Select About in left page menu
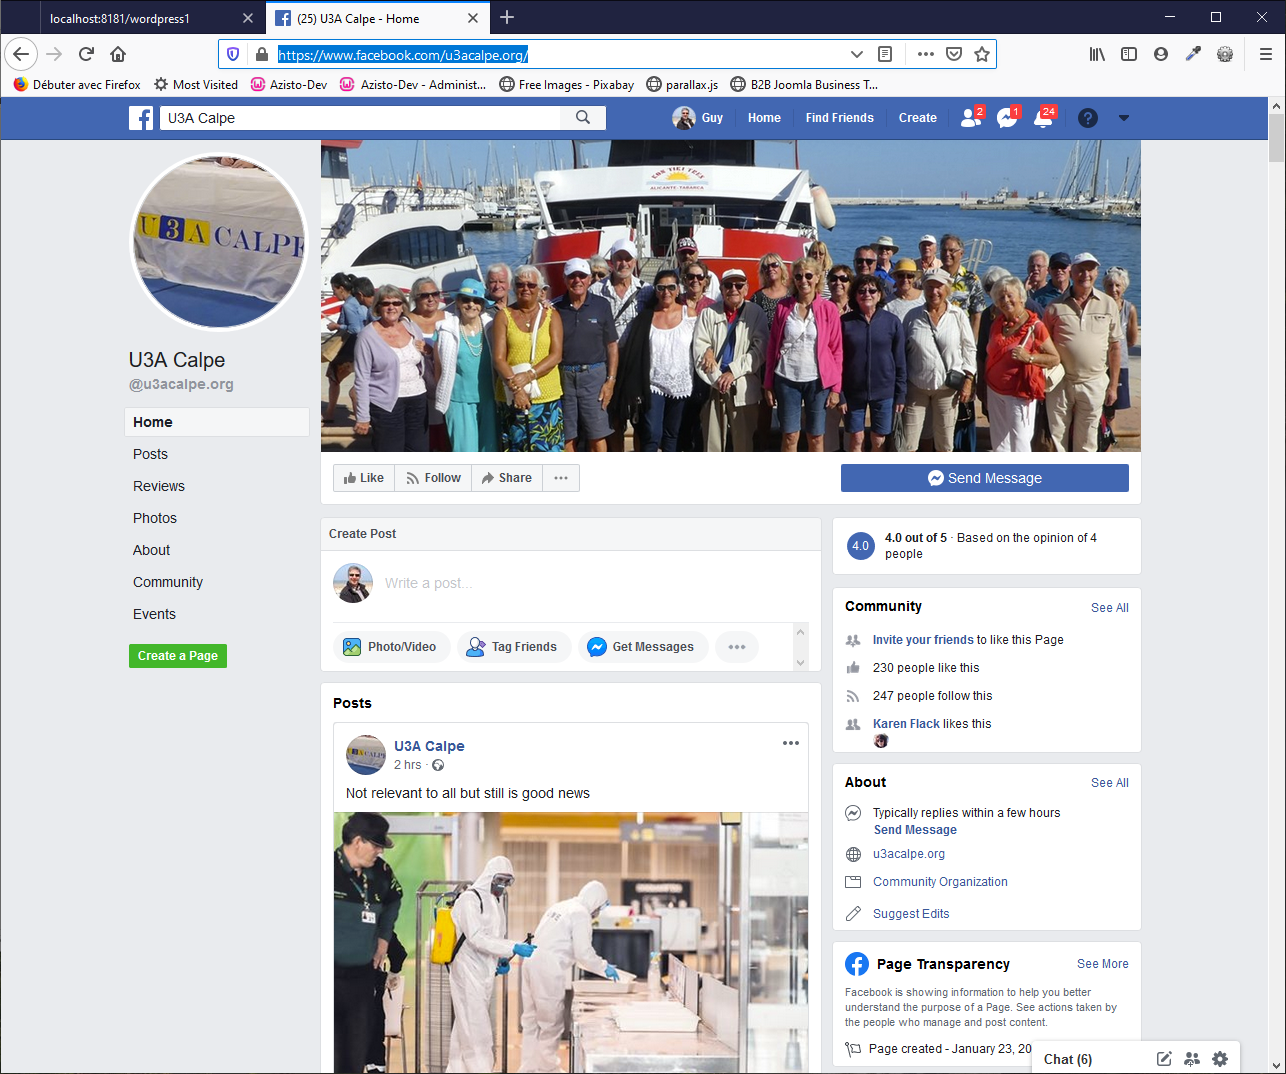The image size is (1286, 1074). pos(152,550)
